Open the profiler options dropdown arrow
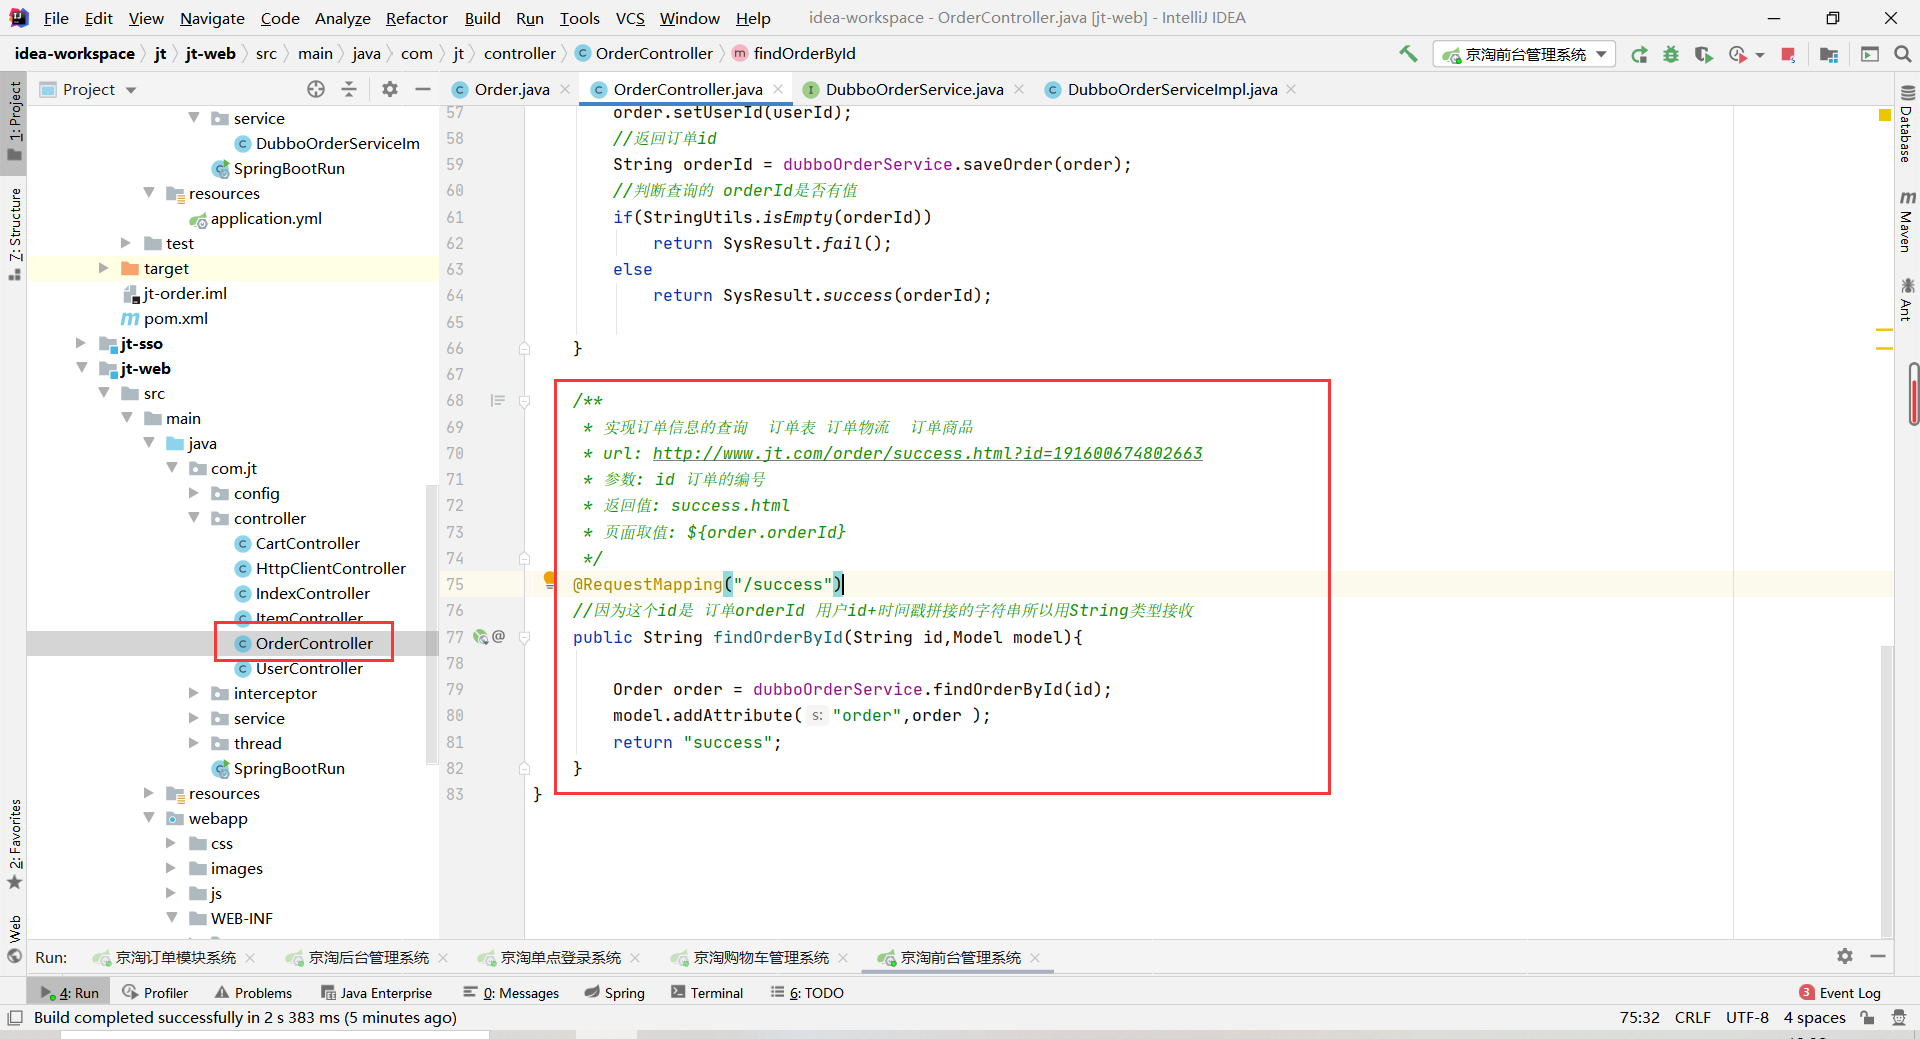The height and width of the screenshot is (1039, 1920). coord(1759,55)
